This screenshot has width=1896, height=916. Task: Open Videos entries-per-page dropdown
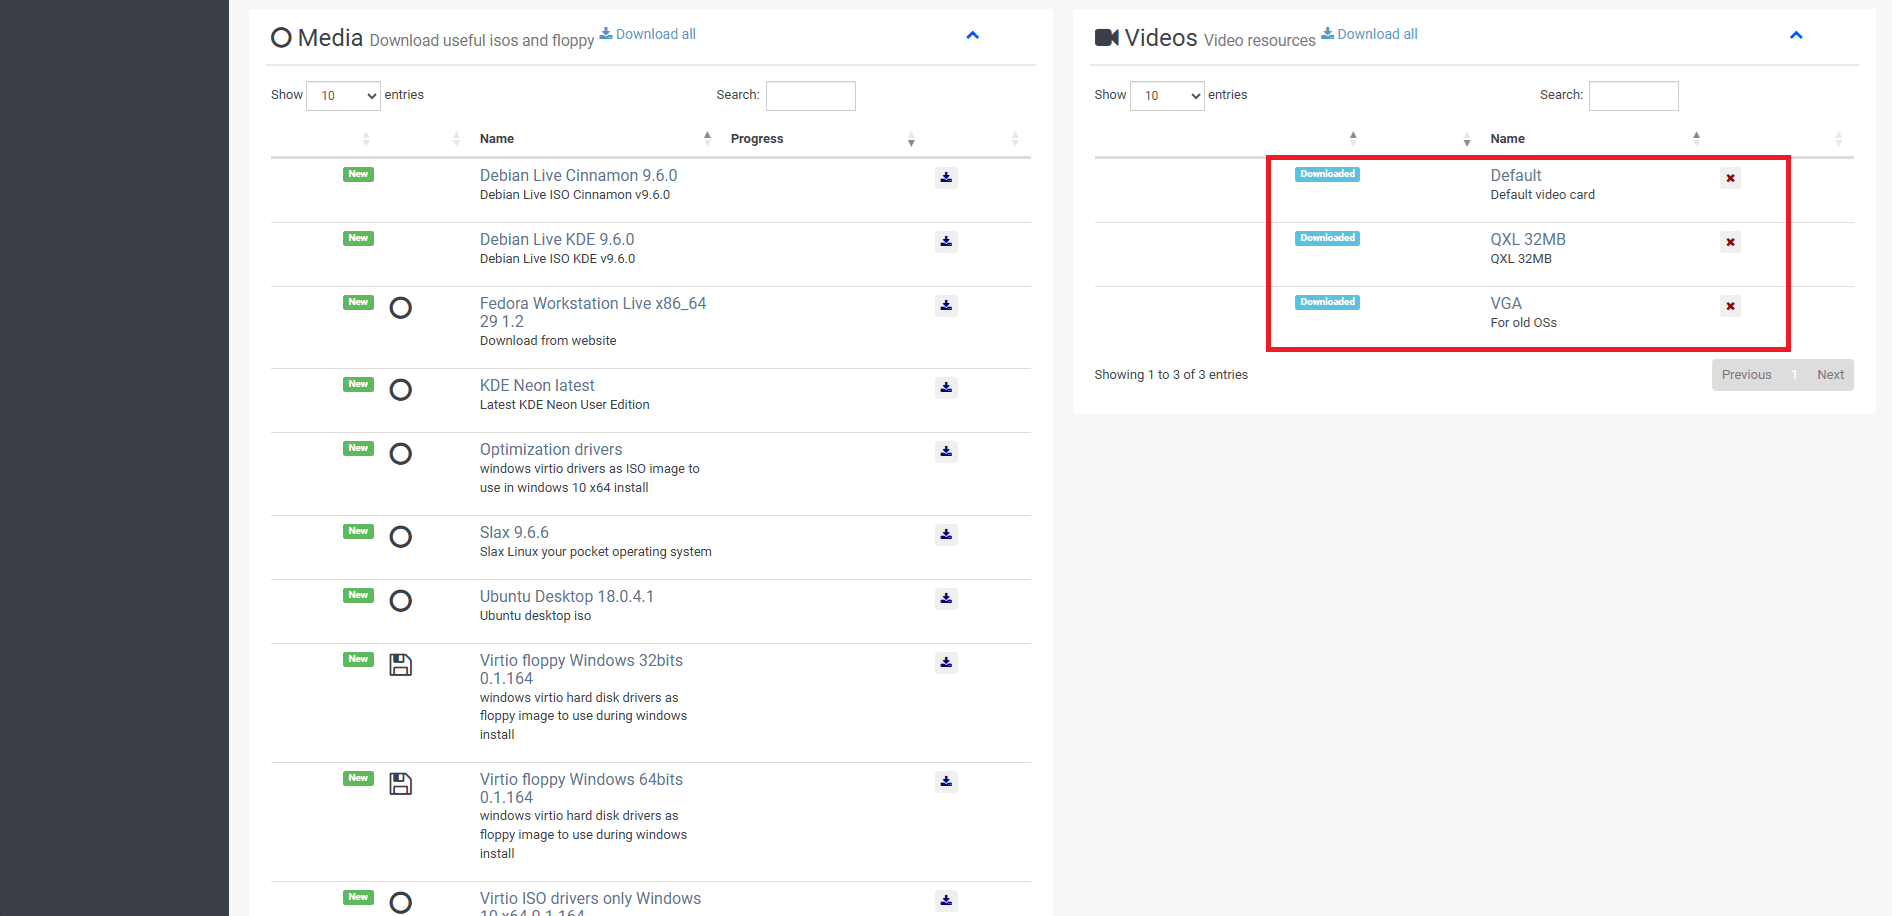click(1166, 96)
